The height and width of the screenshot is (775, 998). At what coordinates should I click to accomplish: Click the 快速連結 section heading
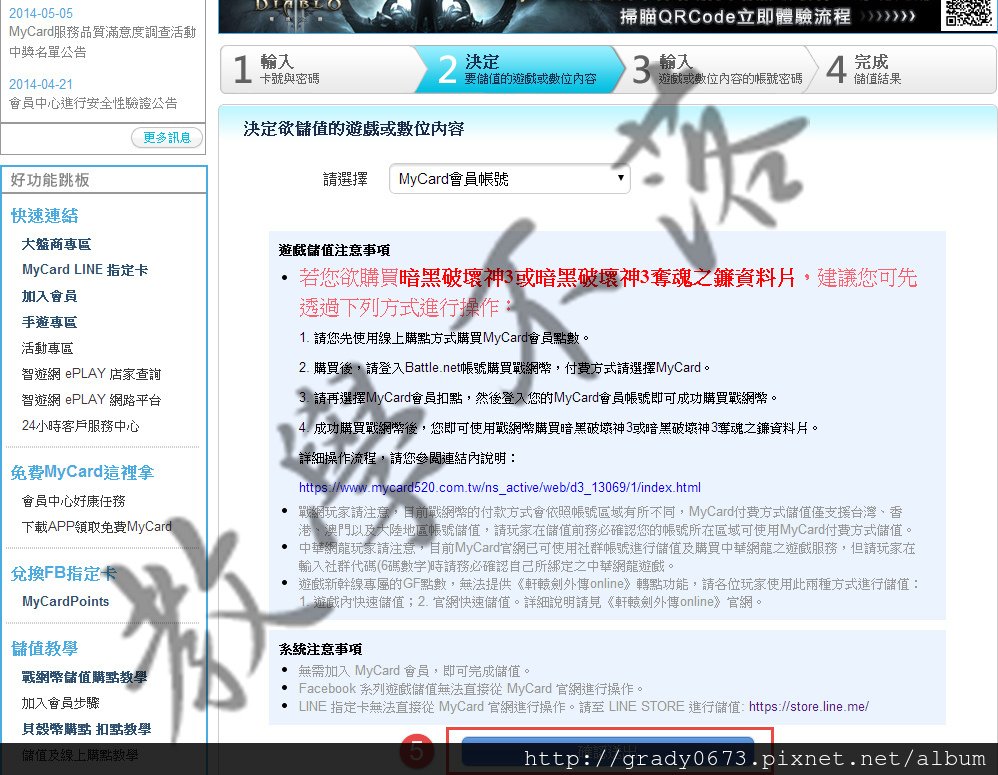pos(45,216)
